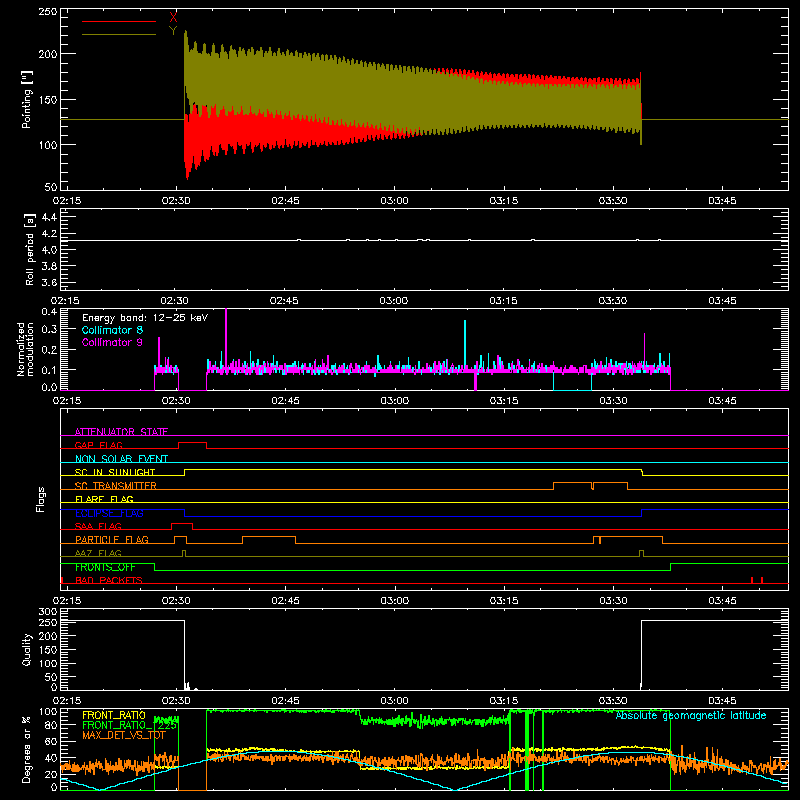The image size is (800, 800).
Task: Click the 02:45 label under Roll period plot
Action: pos(284,301)
